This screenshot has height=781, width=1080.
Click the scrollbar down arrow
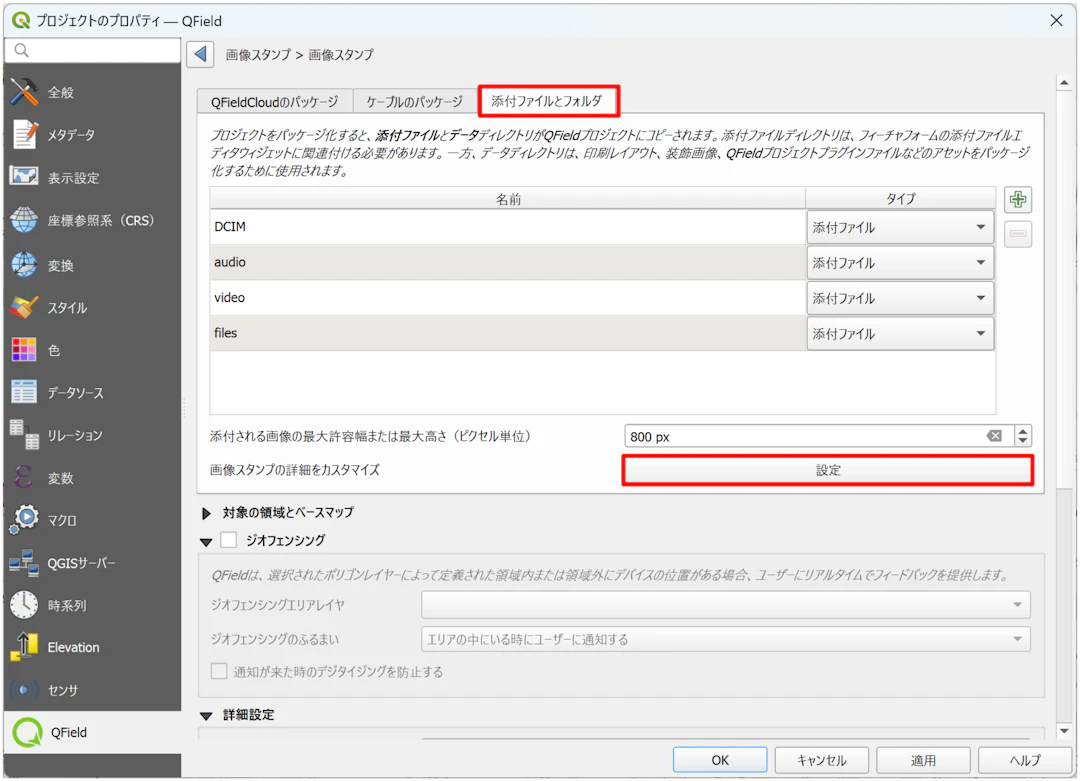coord(1064,731)
